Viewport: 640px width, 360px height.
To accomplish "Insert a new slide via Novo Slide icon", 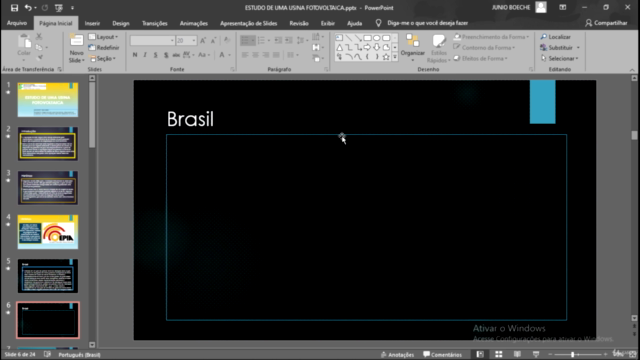I will [76, 41].
